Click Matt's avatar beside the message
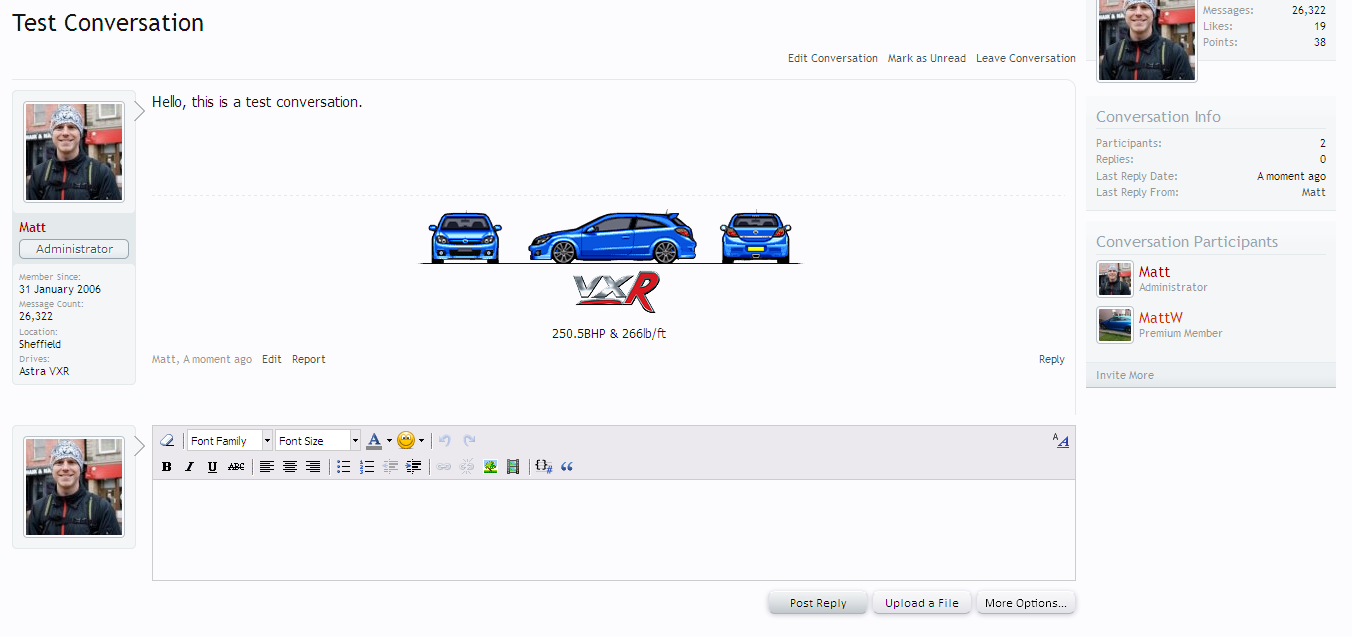Screen dimensions: 1352x637 point(74,152)
